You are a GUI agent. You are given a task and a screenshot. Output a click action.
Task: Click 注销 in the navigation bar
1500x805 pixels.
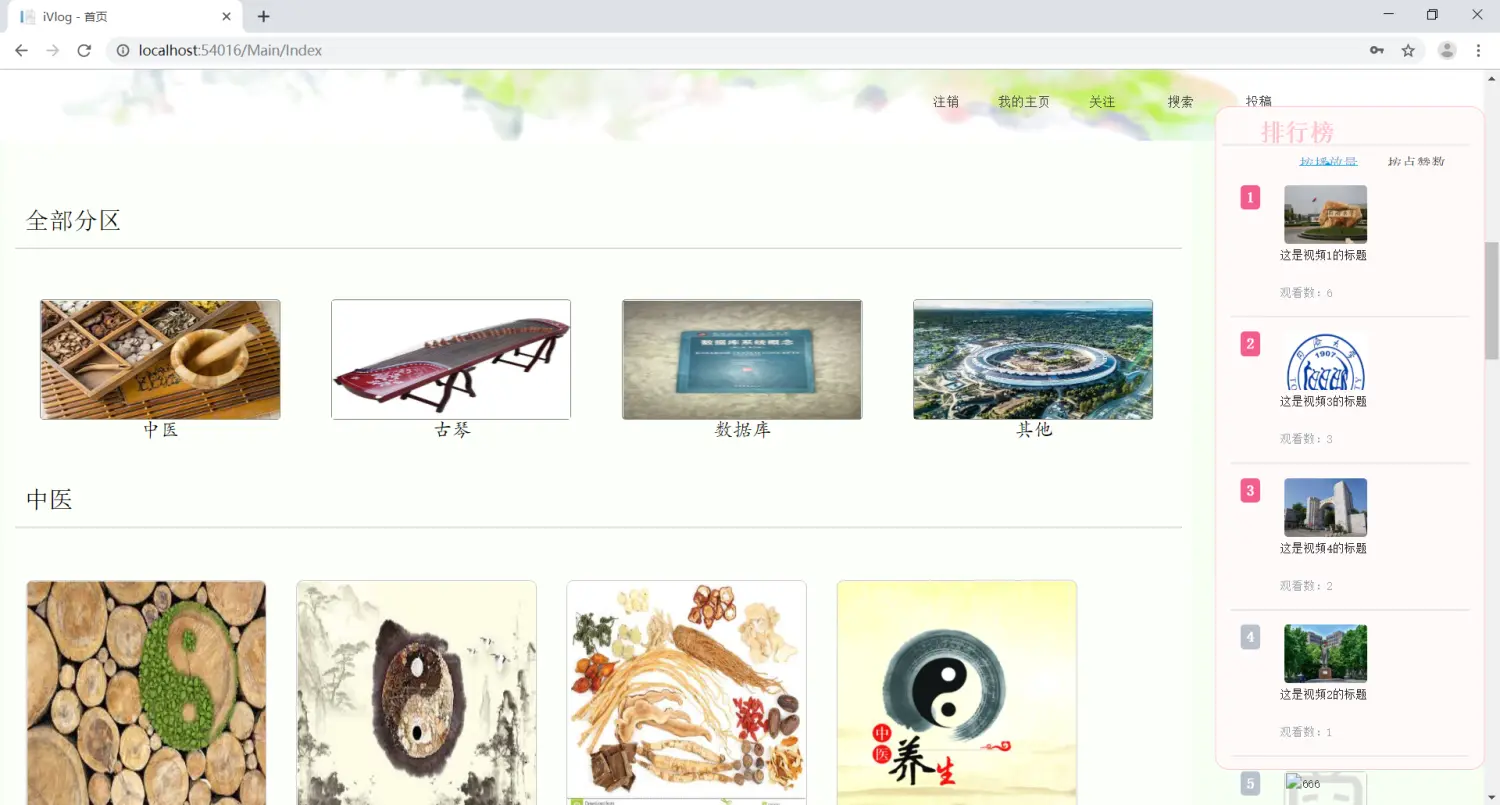point(946,102)
